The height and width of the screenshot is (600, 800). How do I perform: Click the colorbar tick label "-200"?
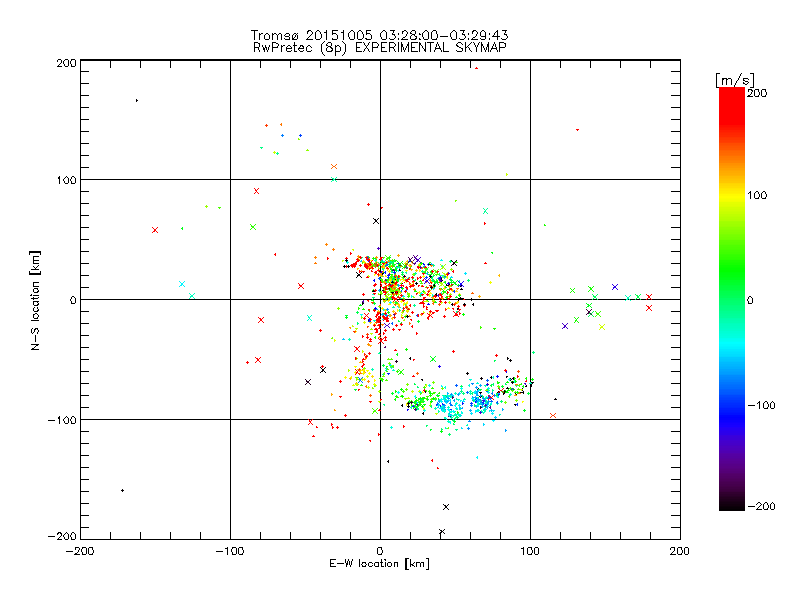pyautogui.click(x=761, y=506)
